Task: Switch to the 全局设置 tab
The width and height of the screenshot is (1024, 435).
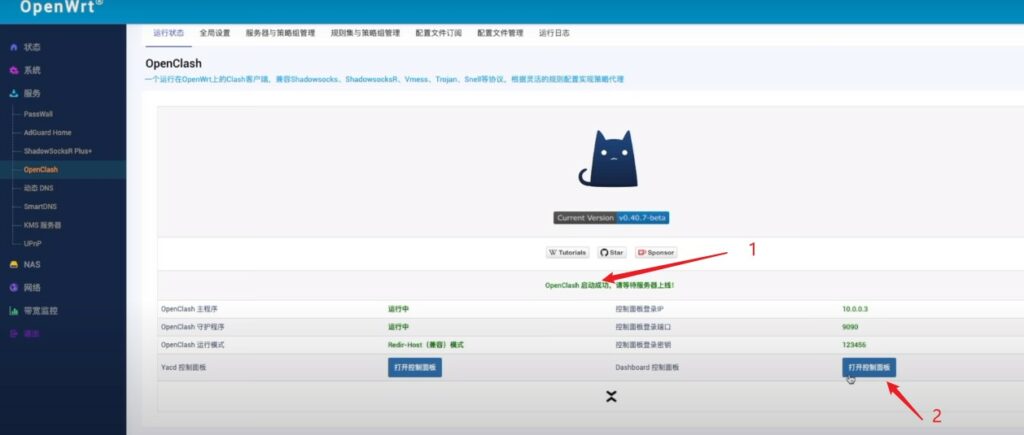Action: [x=215, y=33]
